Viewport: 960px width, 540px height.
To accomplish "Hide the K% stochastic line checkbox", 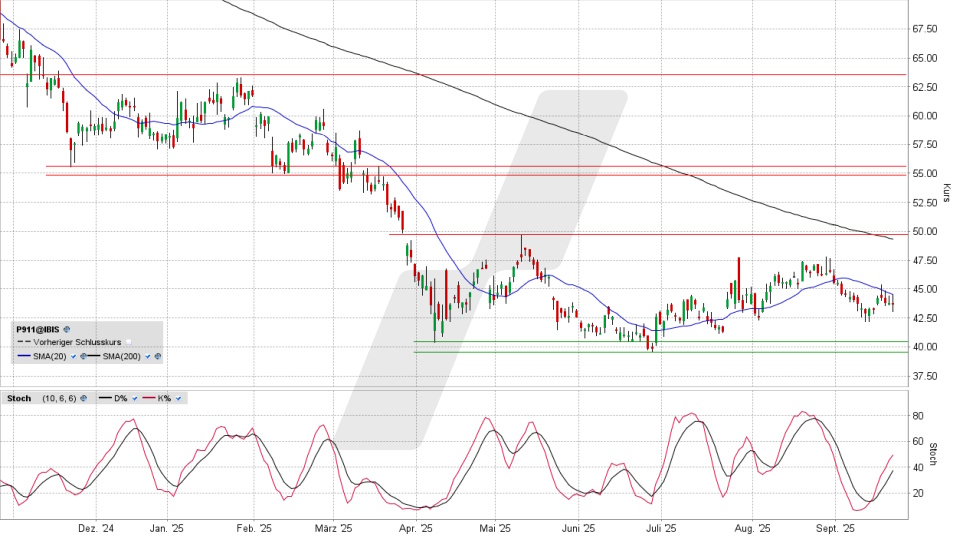I will [x=179, y=398].
